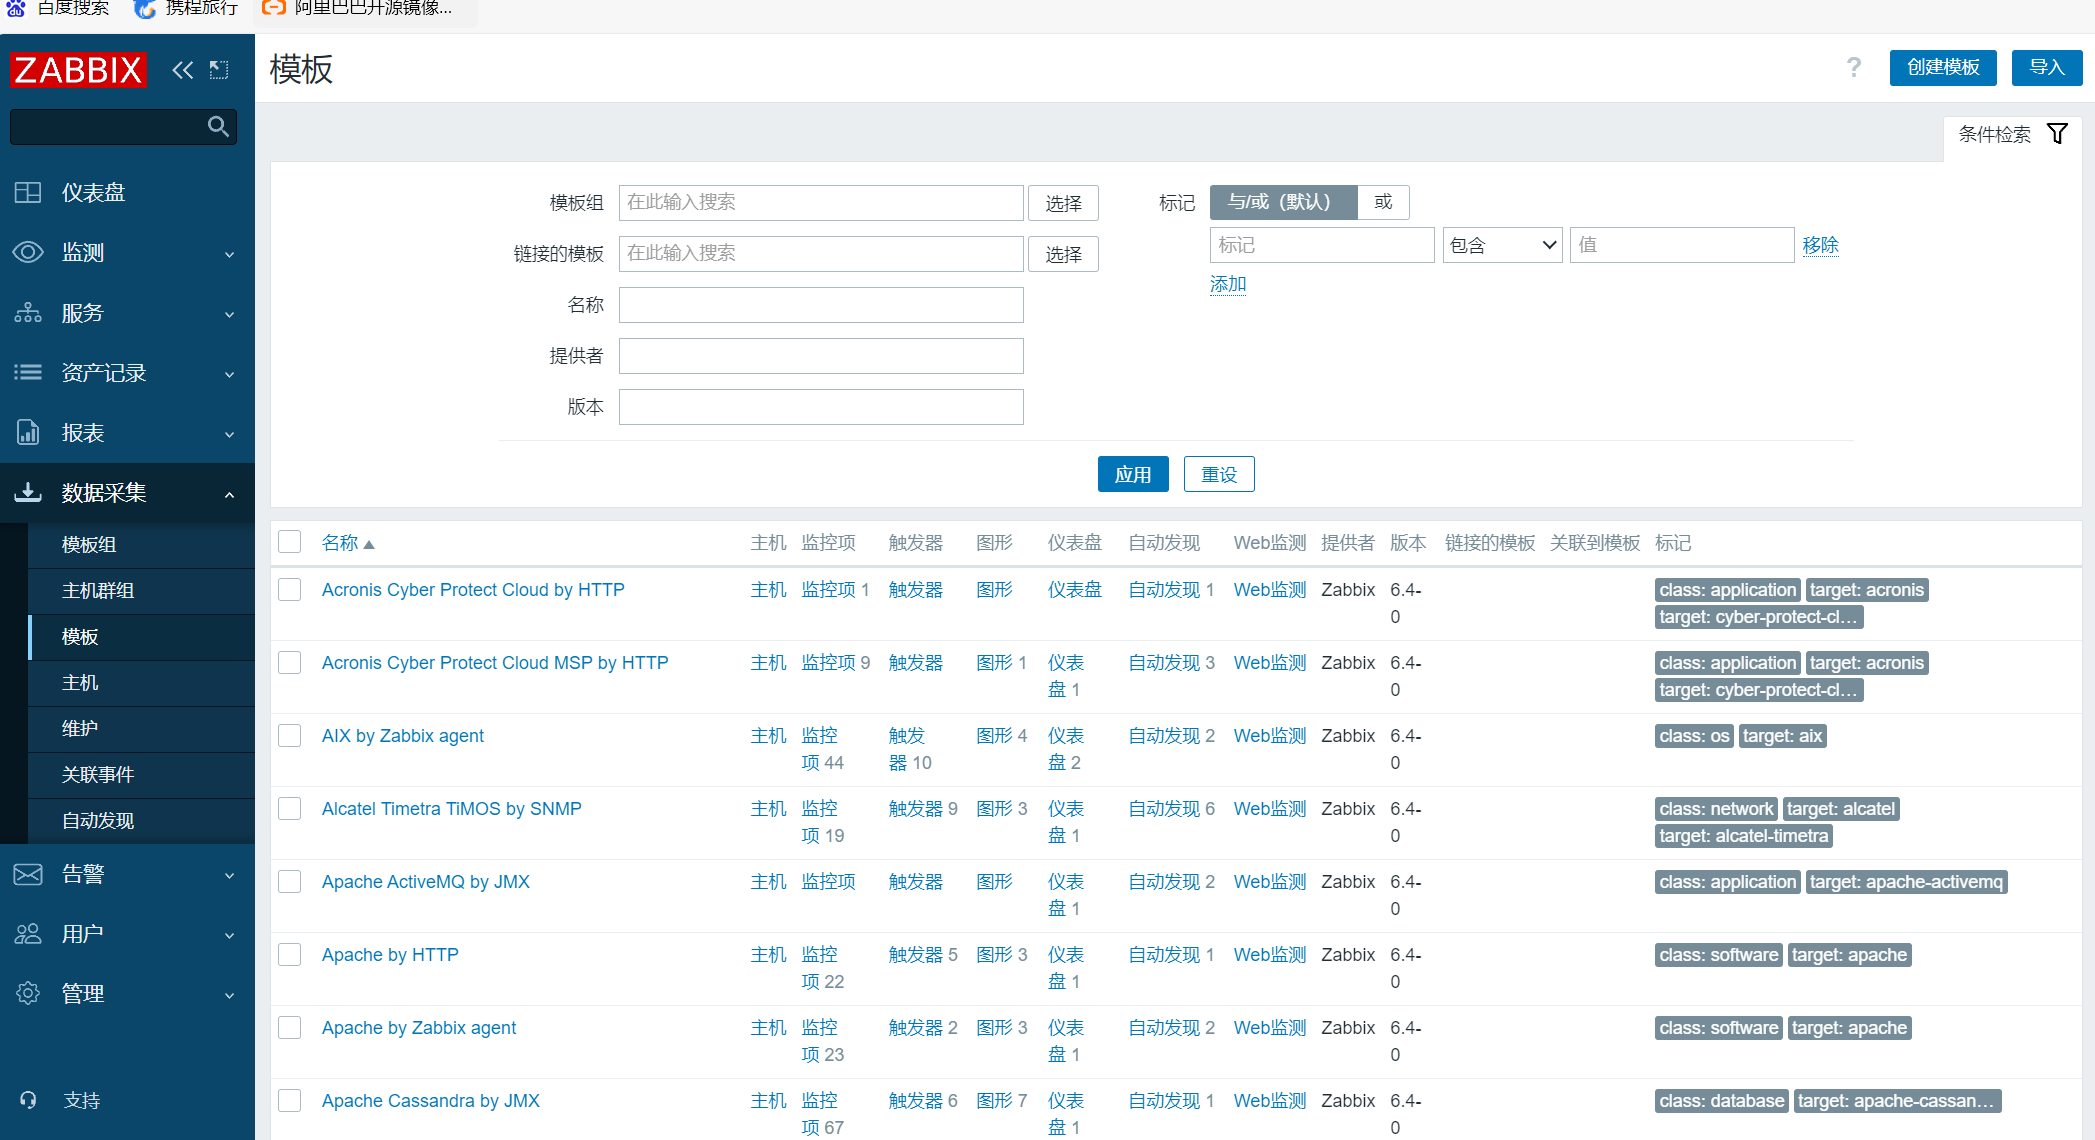
Task: Toggle the select-all templates checkbox
Action: [290, 542]
